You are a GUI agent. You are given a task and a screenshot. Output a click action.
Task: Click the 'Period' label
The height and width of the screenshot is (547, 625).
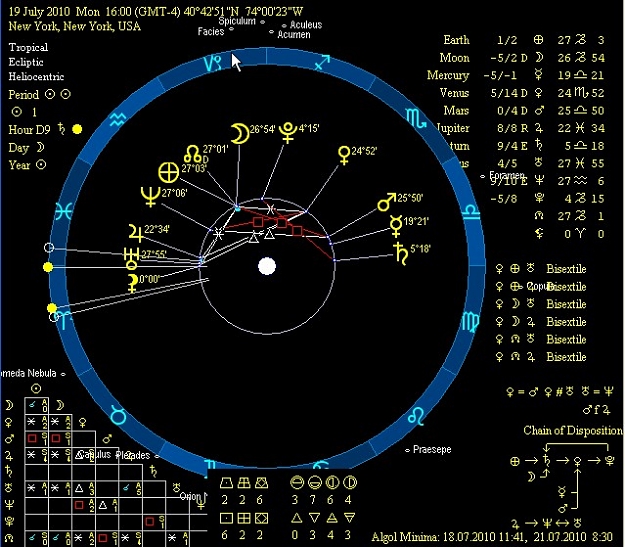pos(24,95)
